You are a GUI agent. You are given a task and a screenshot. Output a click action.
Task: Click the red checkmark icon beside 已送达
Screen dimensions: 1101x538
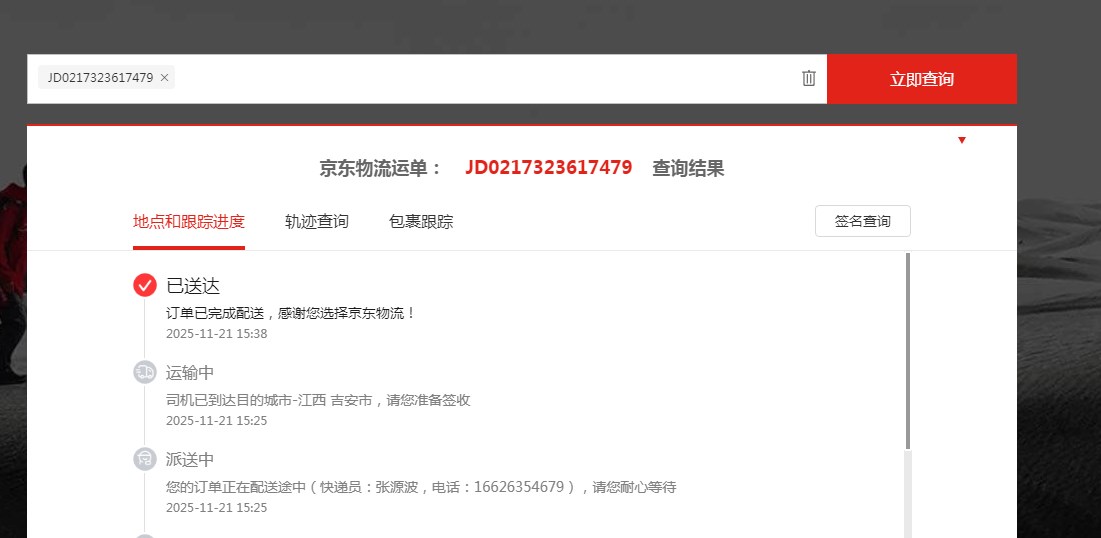click(x=145, y=285)
